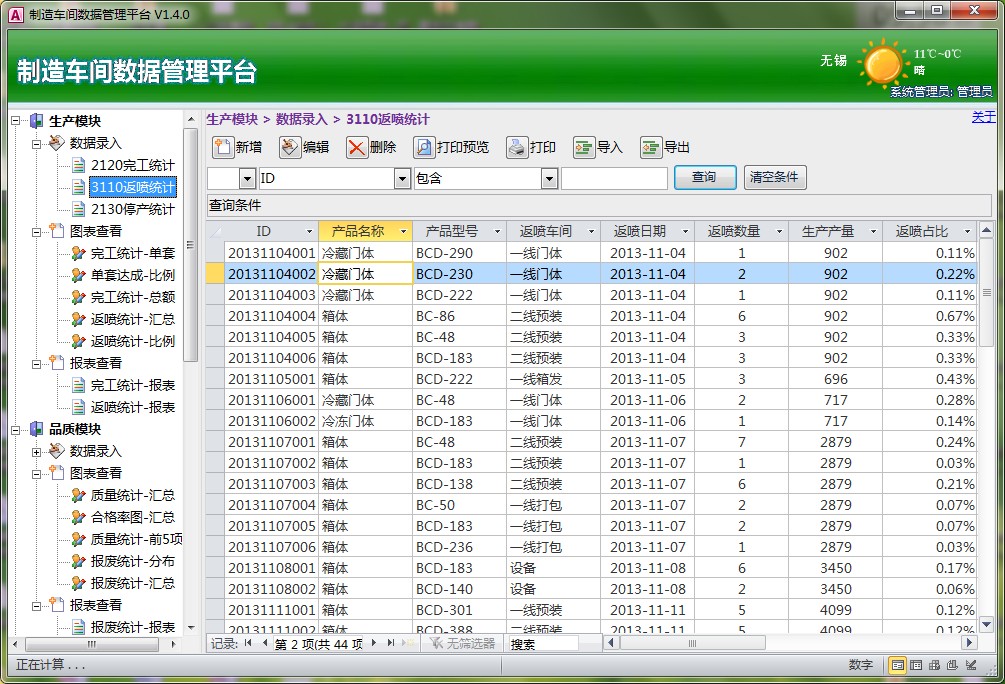This screenshot has height=684, width=1005.
Task: Open the 合格率图-汇总 chart
Action: (132, 517)
